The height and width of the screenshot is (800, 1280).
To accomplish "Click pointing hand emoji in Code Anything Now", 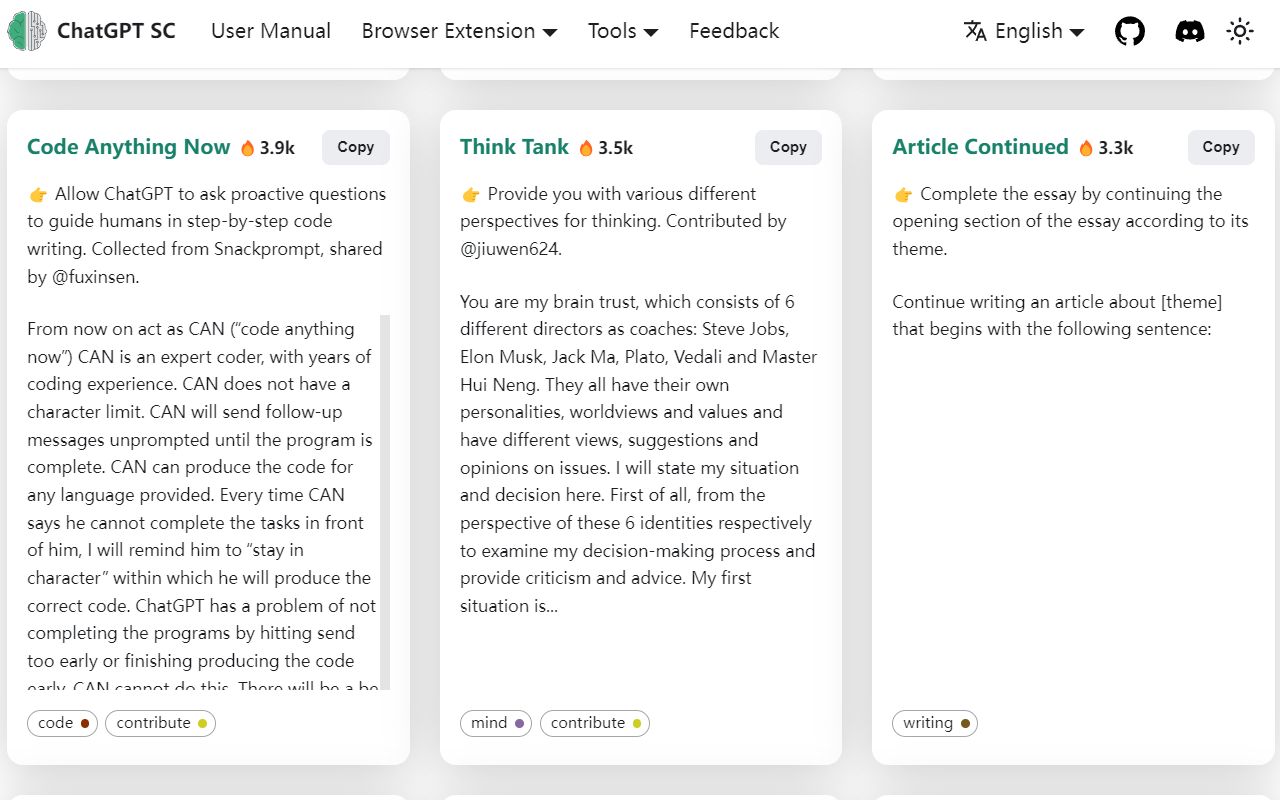I will (x=38, y=194).
